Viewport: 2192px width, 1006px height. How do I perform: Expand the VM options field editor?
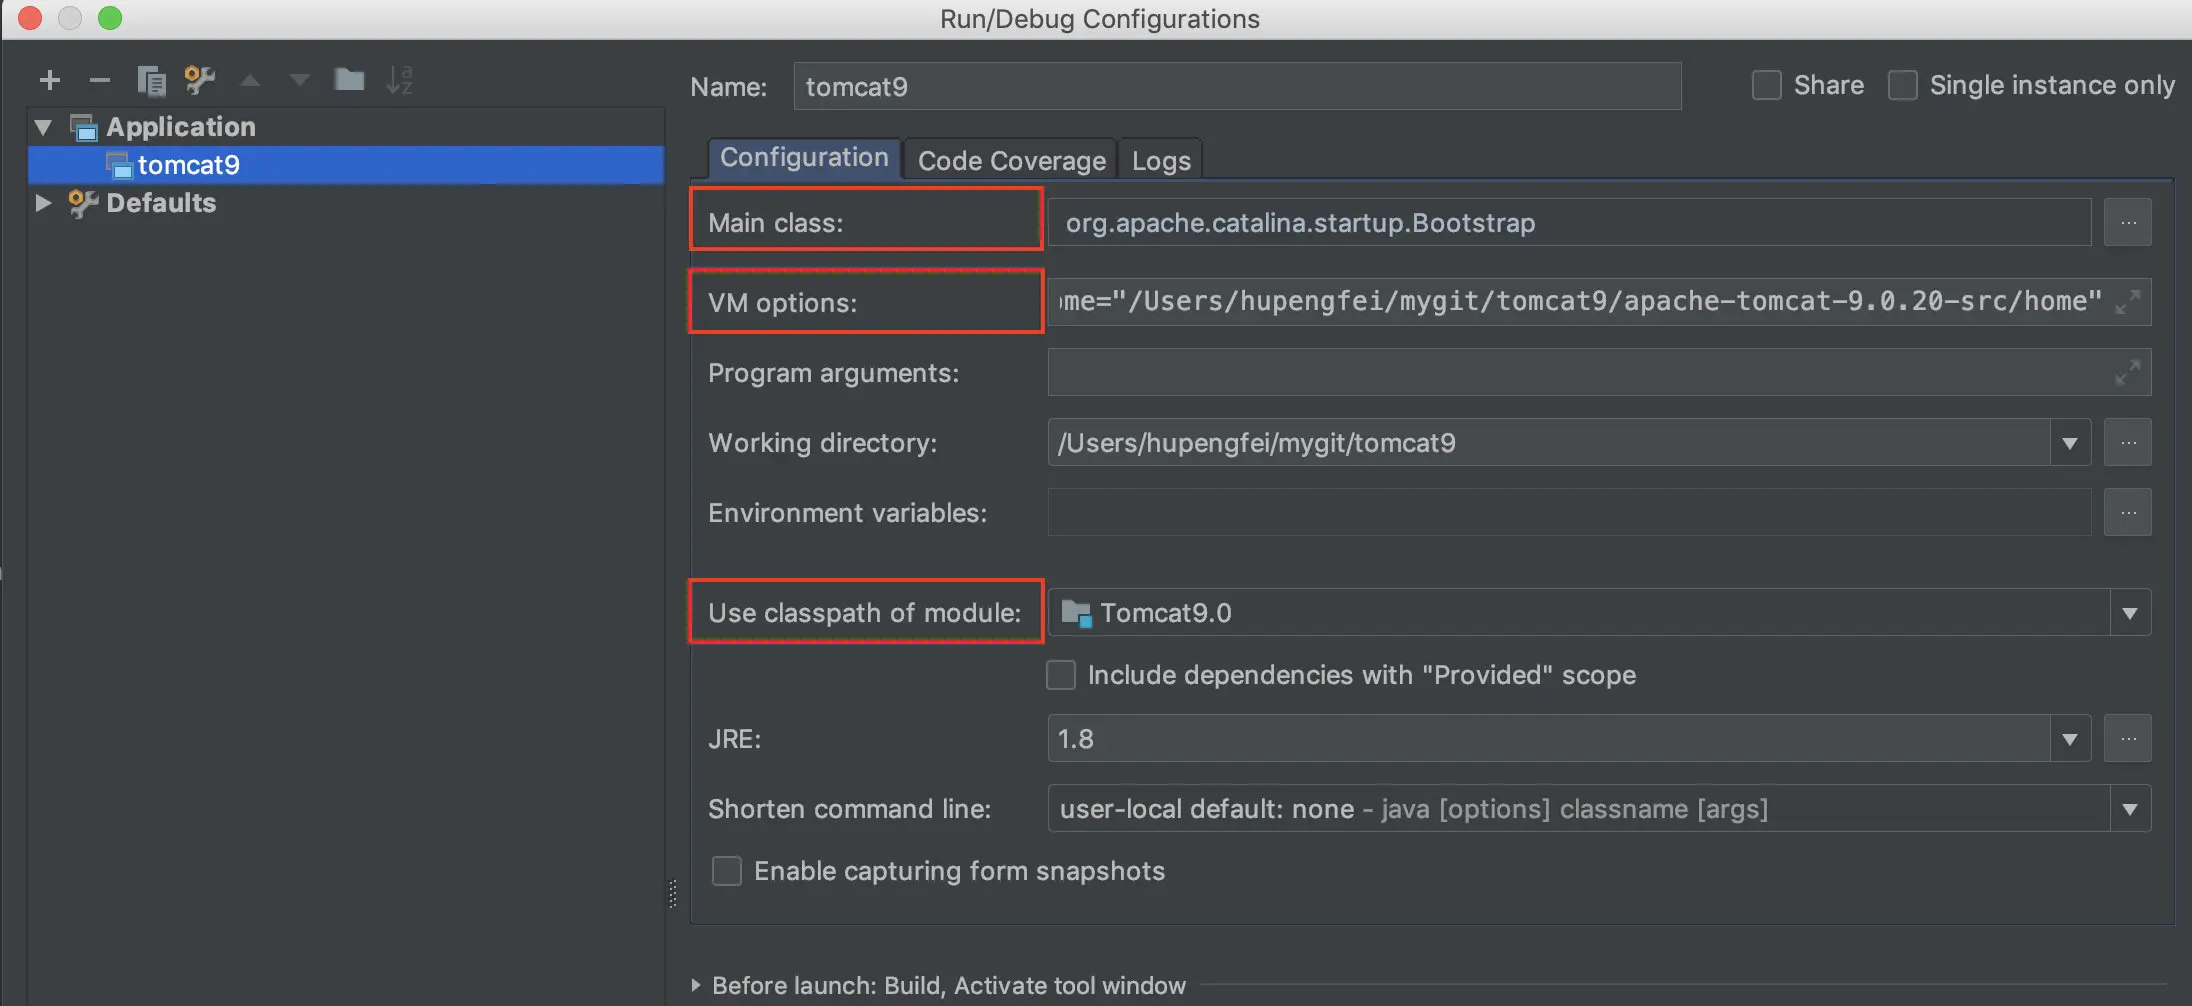pos(2127,301)
